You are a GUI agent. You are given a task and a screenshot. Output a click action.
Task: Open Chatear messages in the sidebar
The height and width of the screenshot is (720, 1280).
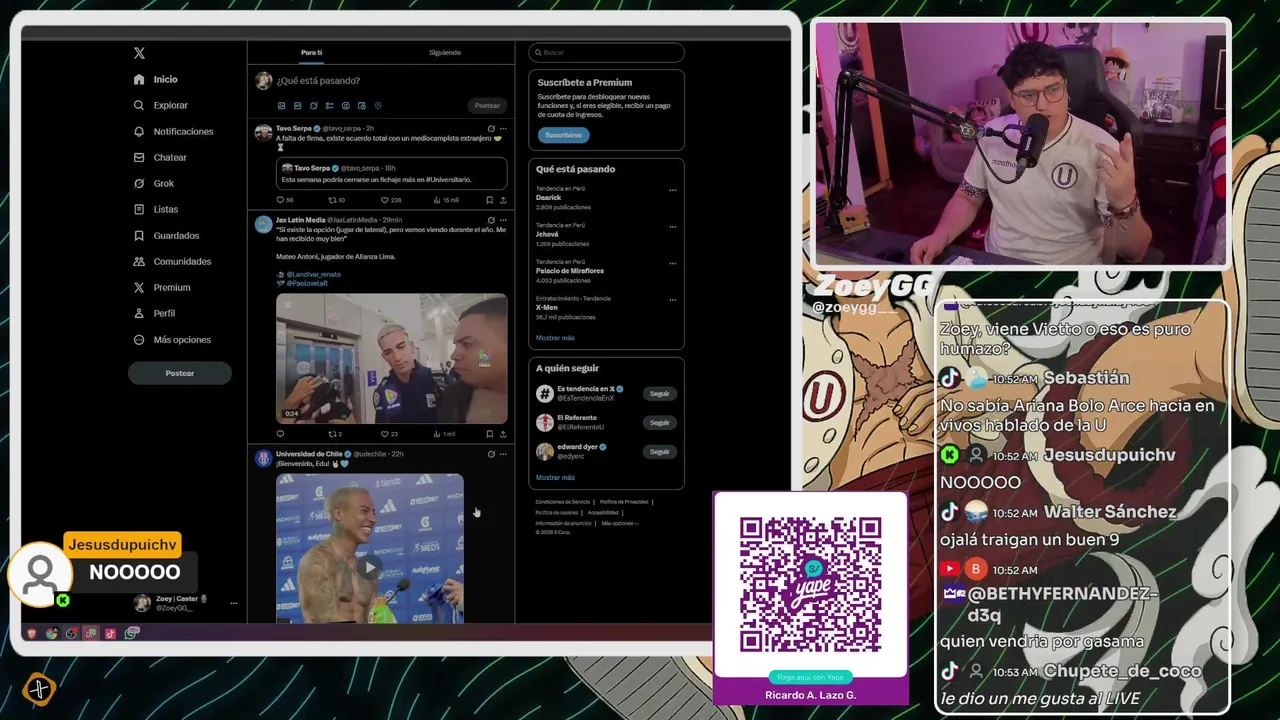tap(160, 157)
